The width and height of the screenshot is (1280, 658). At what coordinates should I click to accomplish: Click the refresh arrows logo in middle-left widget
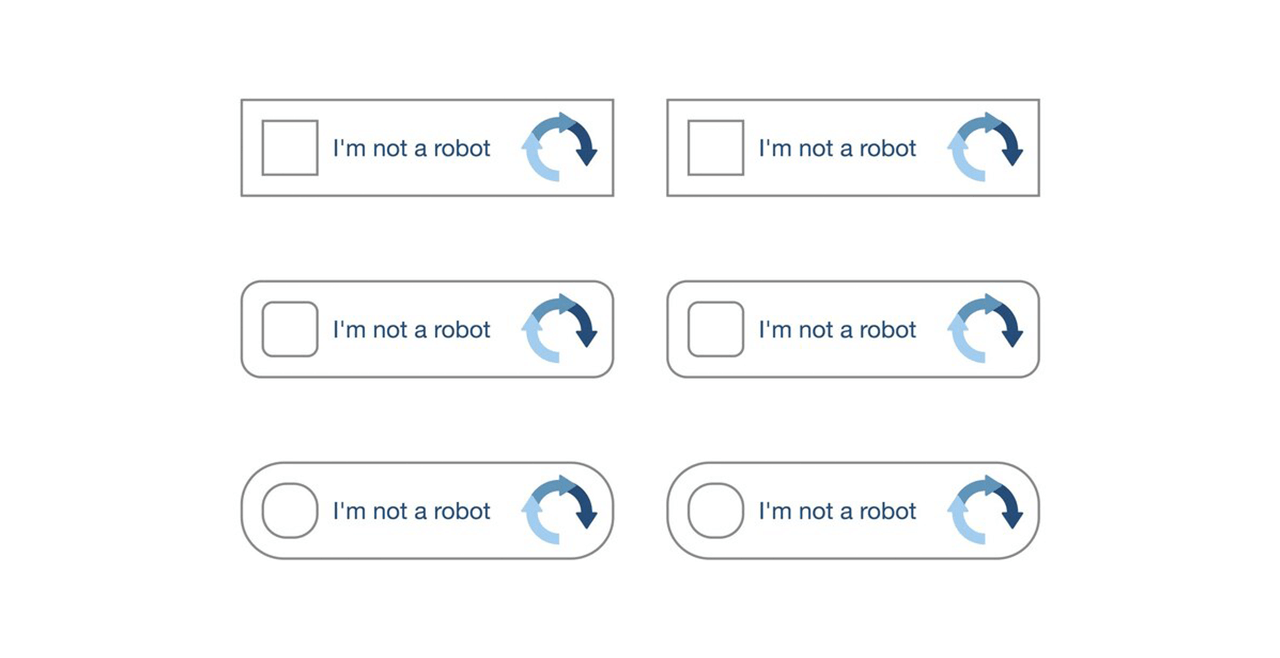pyautogui.click(x=559, y=328)
